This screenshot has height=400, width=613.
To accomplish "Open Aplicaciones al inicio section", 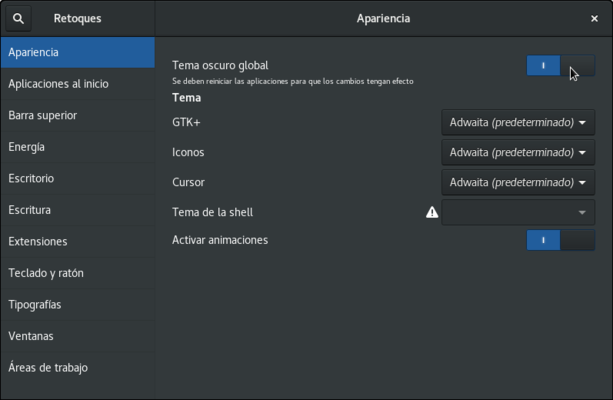I will (x=77, y=84).
